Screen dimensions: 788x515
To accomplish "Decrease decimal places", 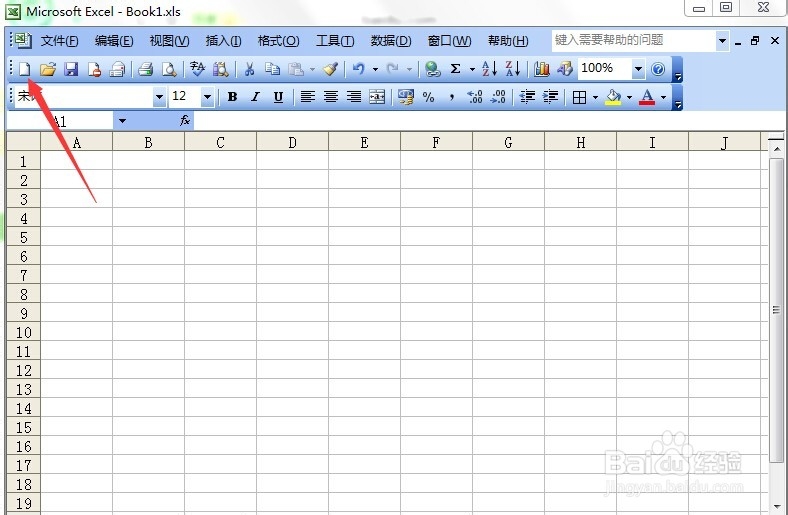I will pos(498,96).
